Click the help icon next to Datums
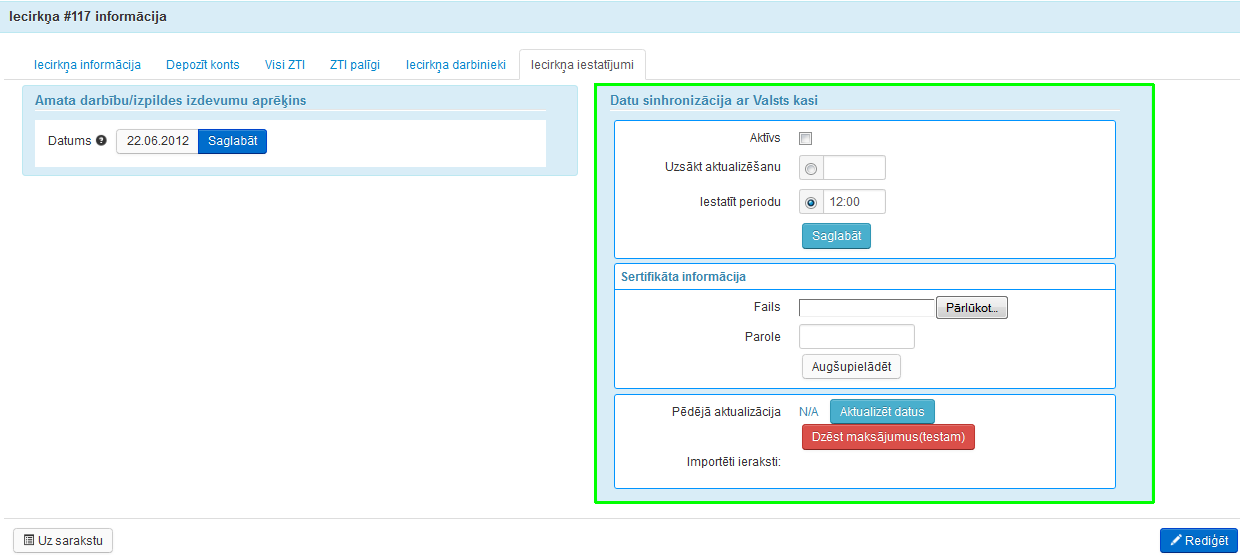The image size is (1240, 555). pos(101,141)
